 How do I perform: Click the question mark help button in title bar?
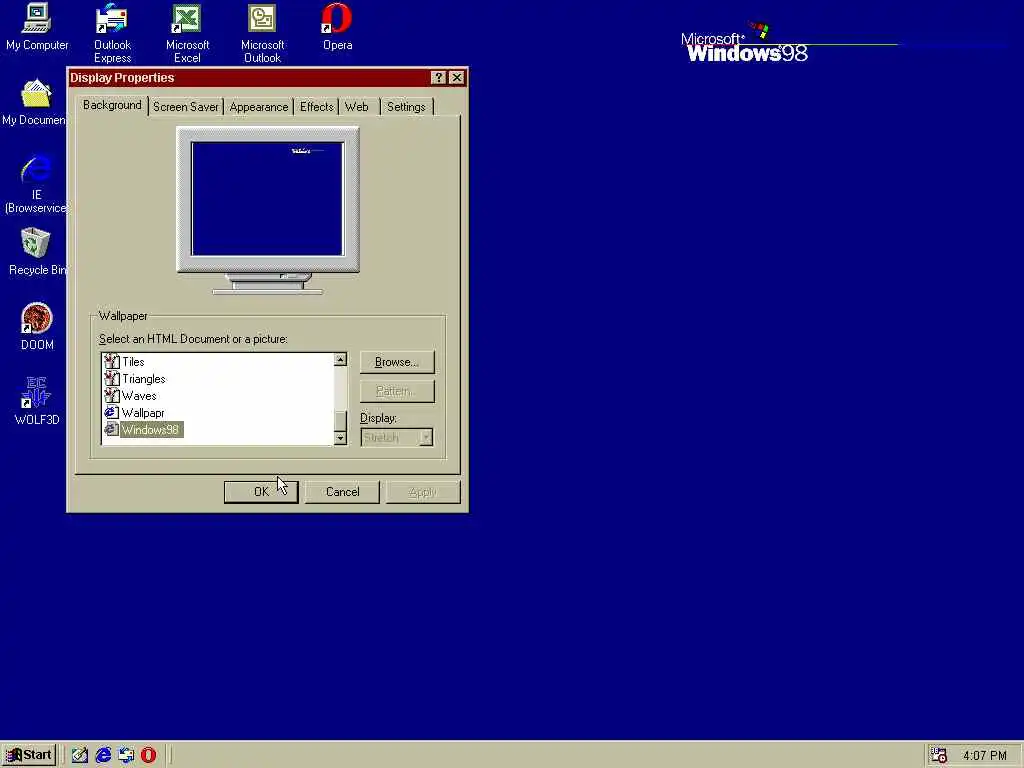(x=439, y=78)
